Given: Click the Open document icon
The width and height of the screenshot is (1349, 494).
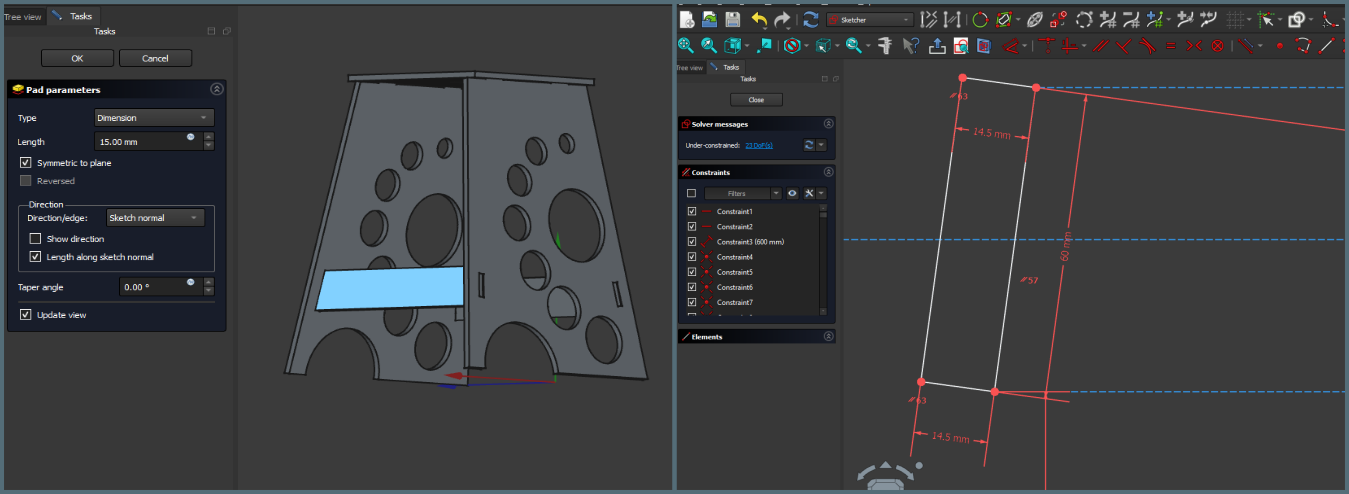Looking at the screenshot, I should [710, 20].
